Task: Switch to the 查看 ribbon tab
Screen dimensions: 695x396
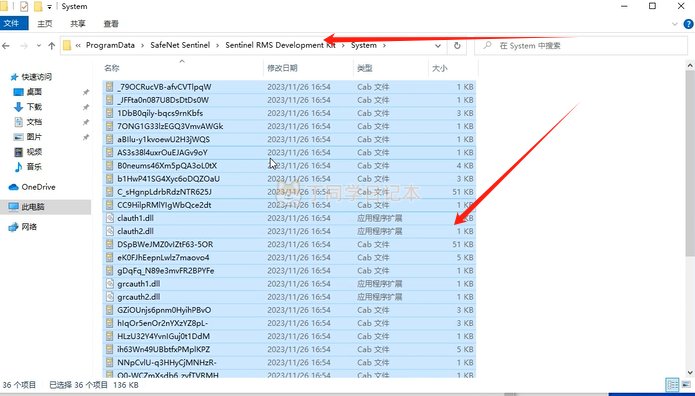Action: (111, 24)
